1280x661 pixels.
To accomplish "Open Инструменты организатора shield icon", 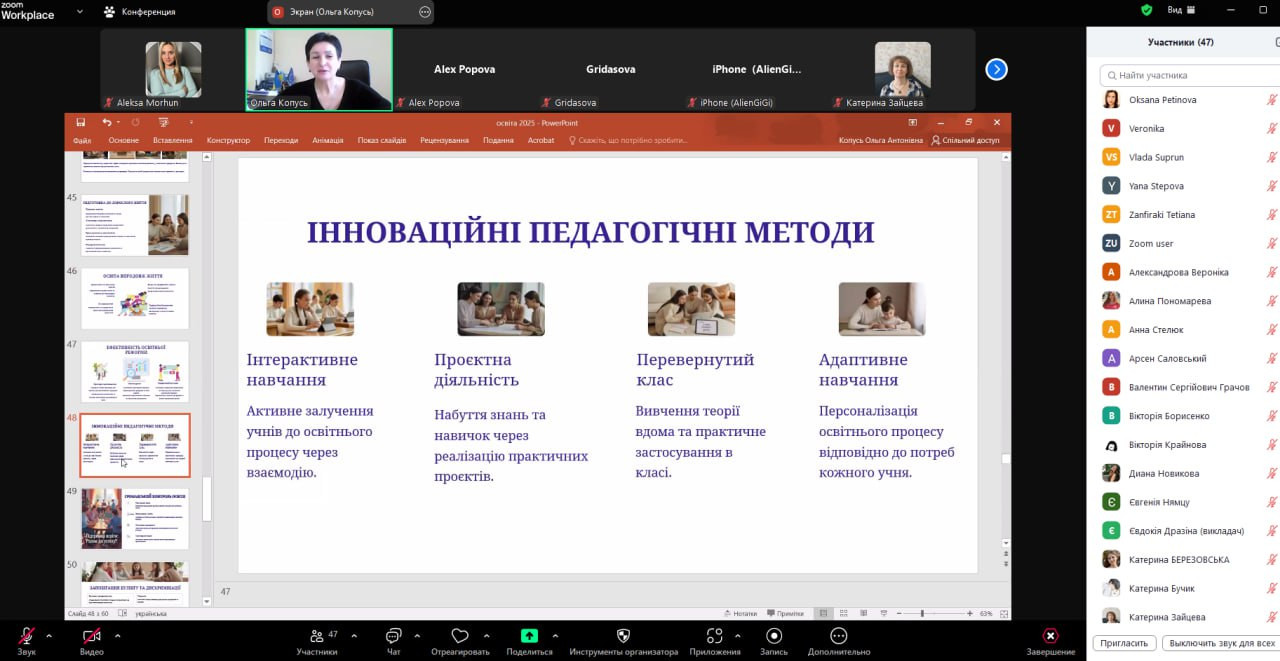I will click(623, 635).
